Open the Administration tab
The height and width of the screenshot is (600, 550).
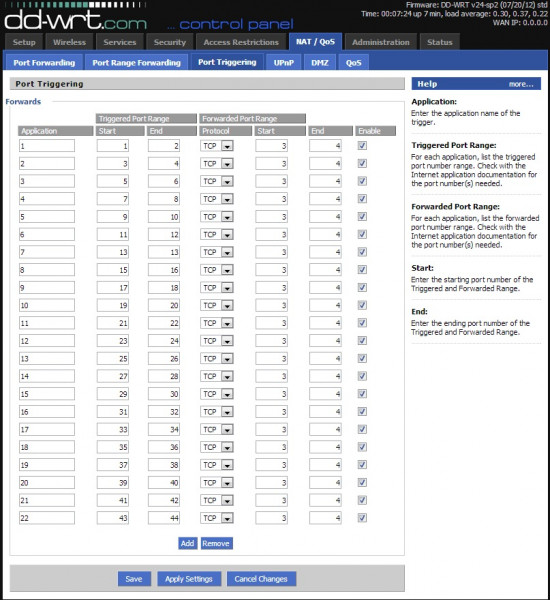[381, 42]
